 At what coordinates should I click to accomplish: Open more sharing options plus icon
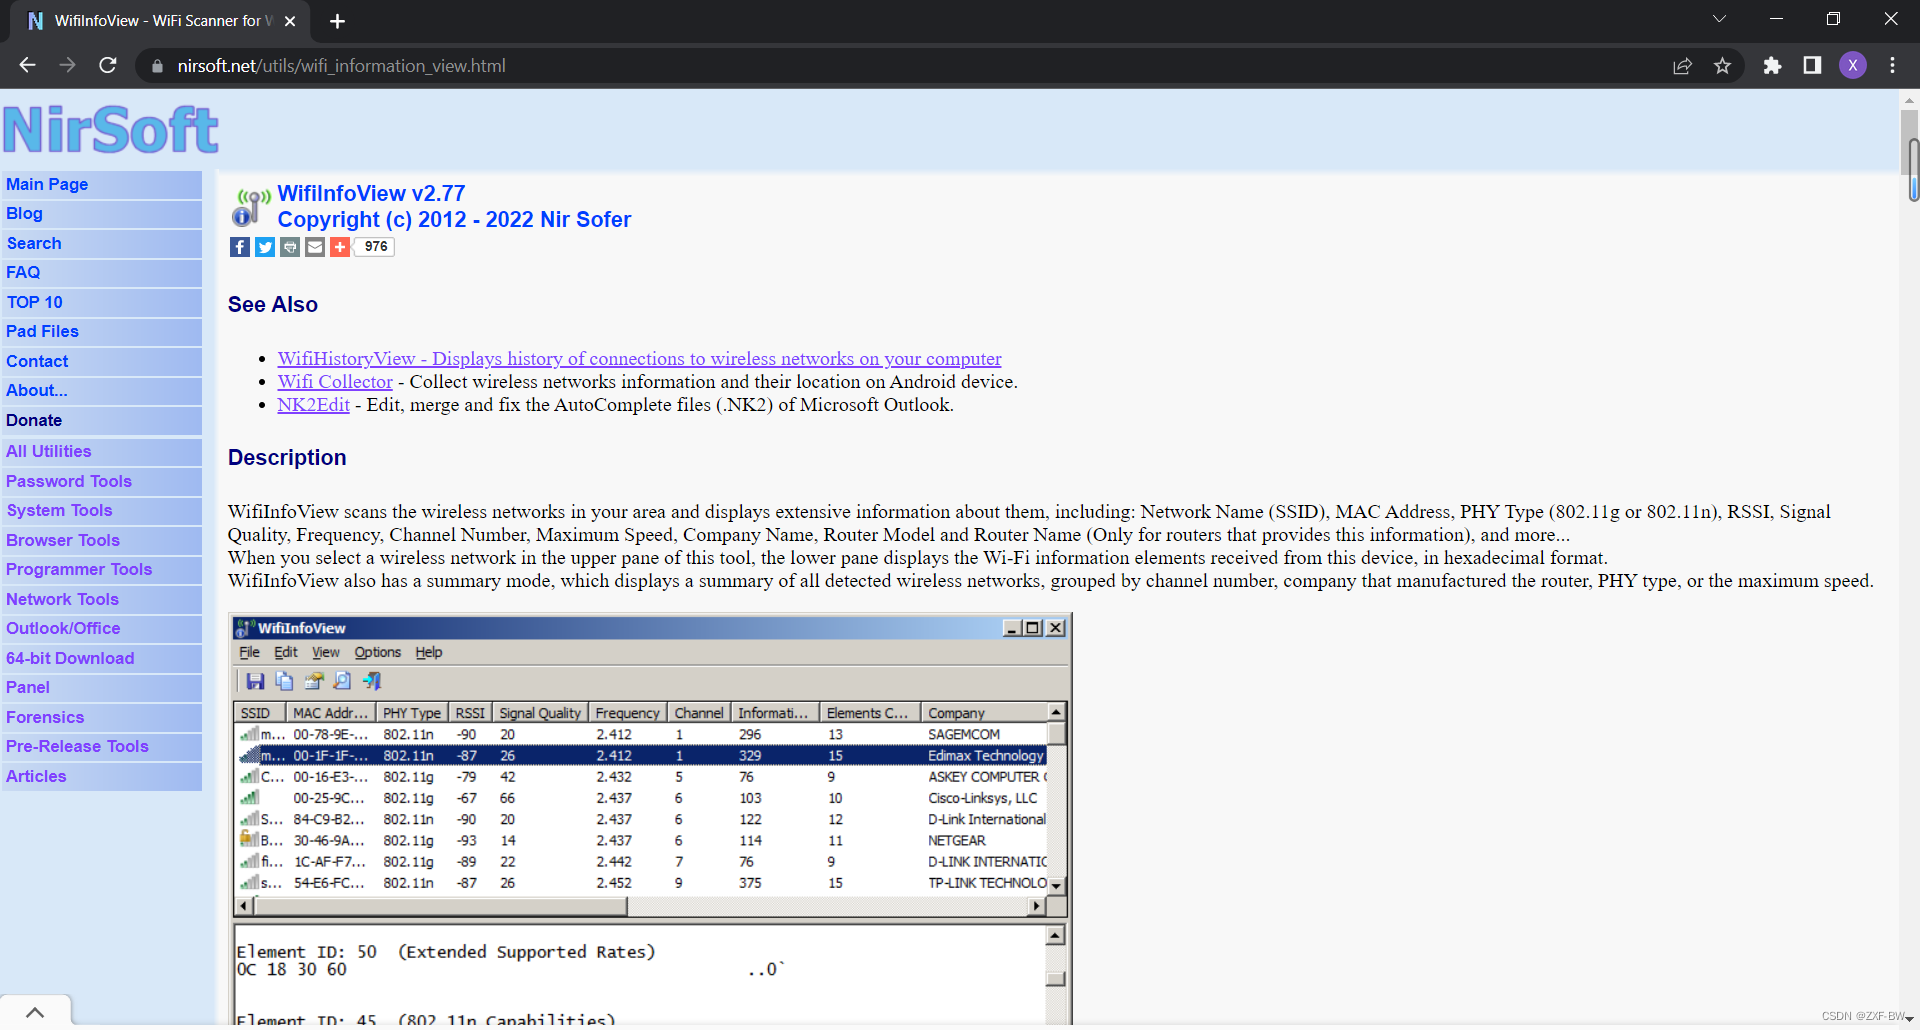pyautogui.click(x=340, y=247)
